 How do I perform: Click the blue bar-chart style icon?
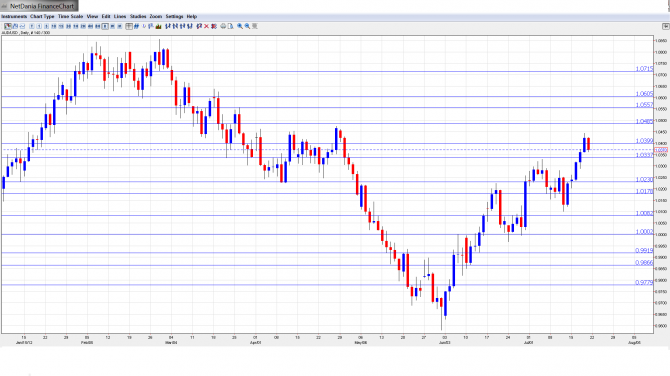136,26
